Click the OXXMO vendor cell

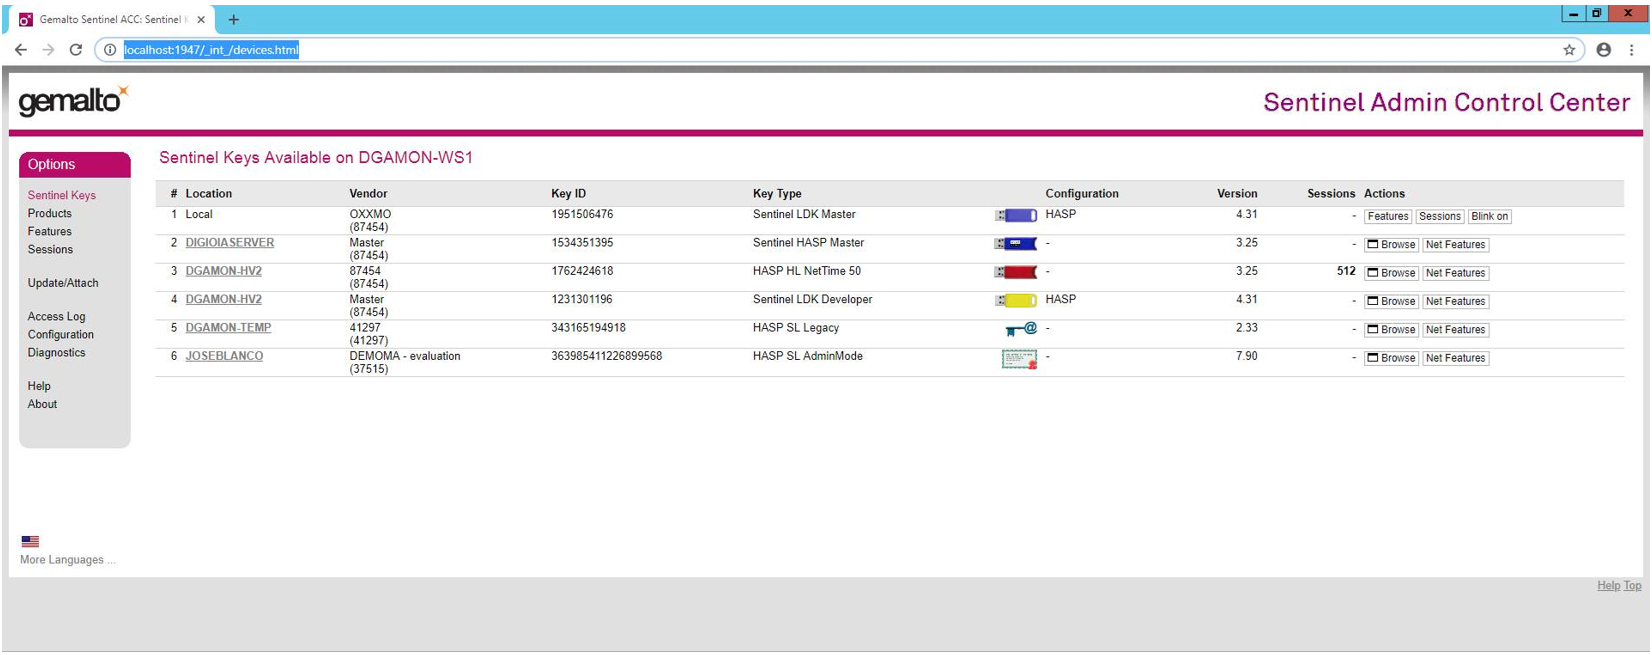click(370, 214)
